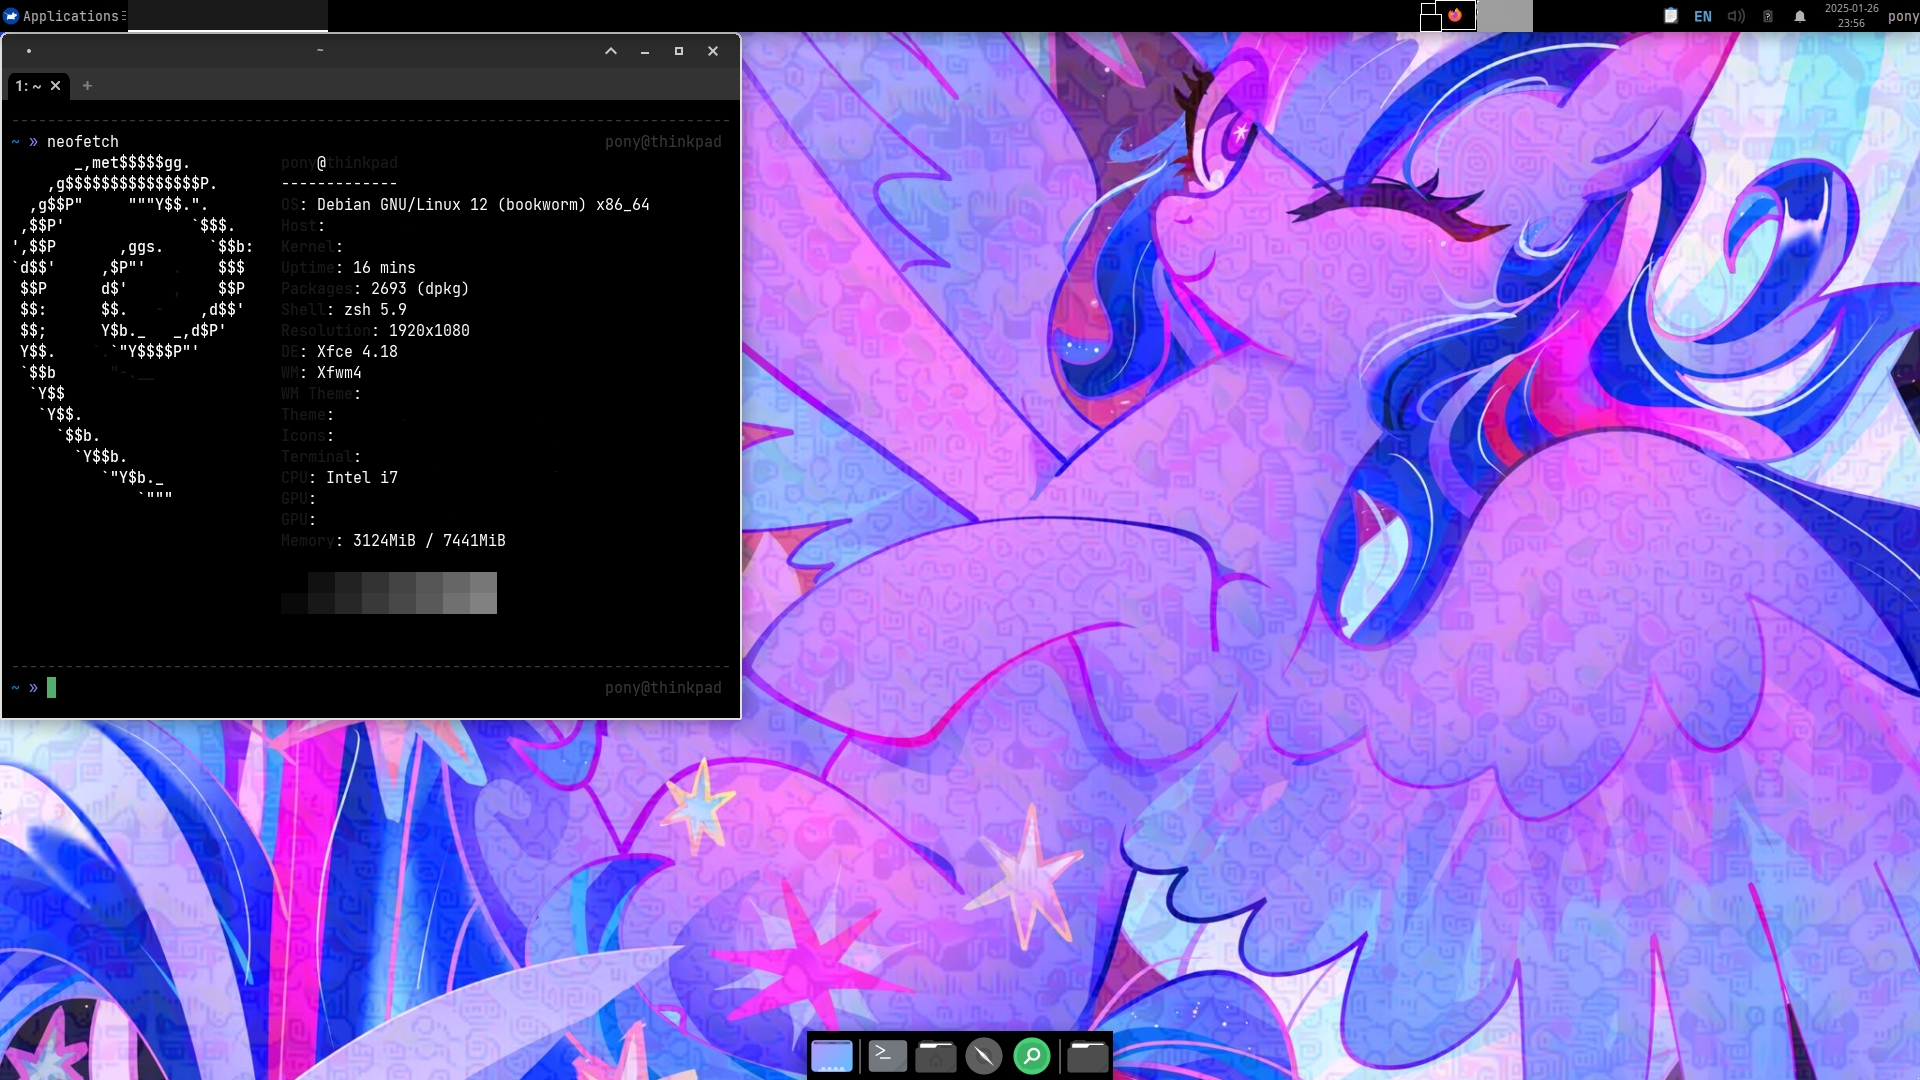This screenshot has height=1080, width=1920.
Task: Open the rightmost folder icon in the dock
Action: click(1088, 1056)
